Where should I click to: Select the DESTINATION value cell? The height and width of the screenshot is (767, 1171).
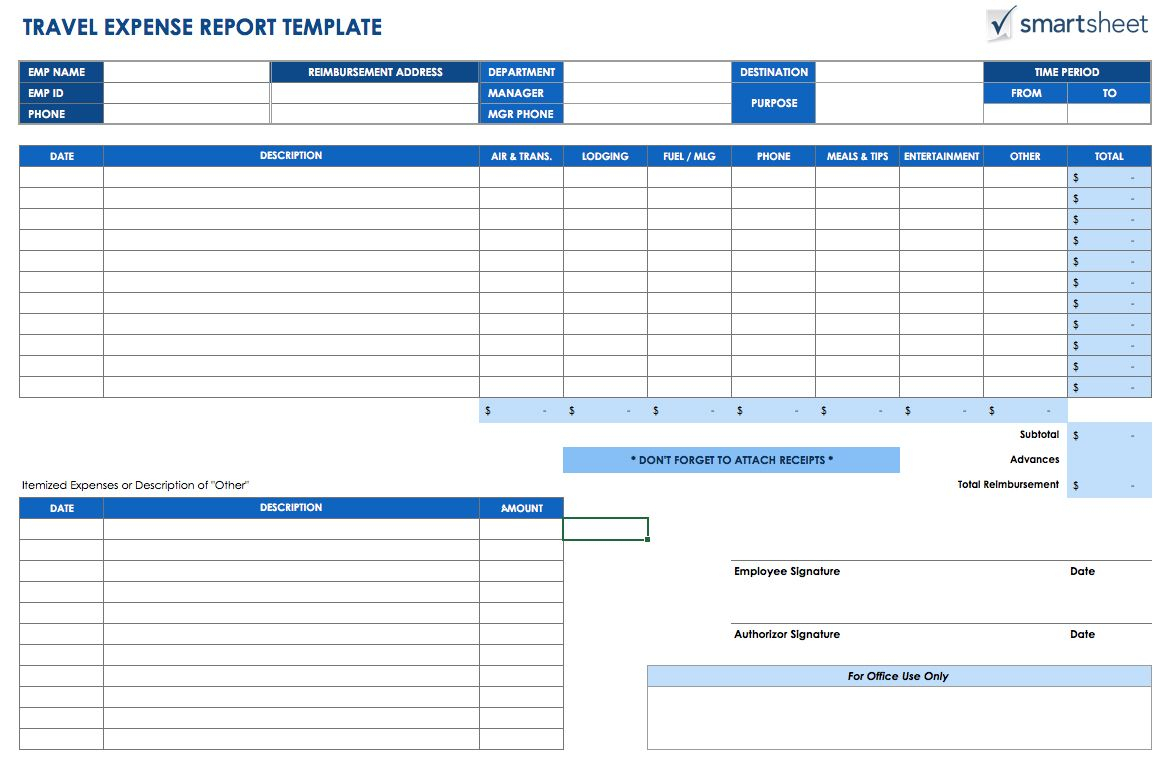point(899,72)
